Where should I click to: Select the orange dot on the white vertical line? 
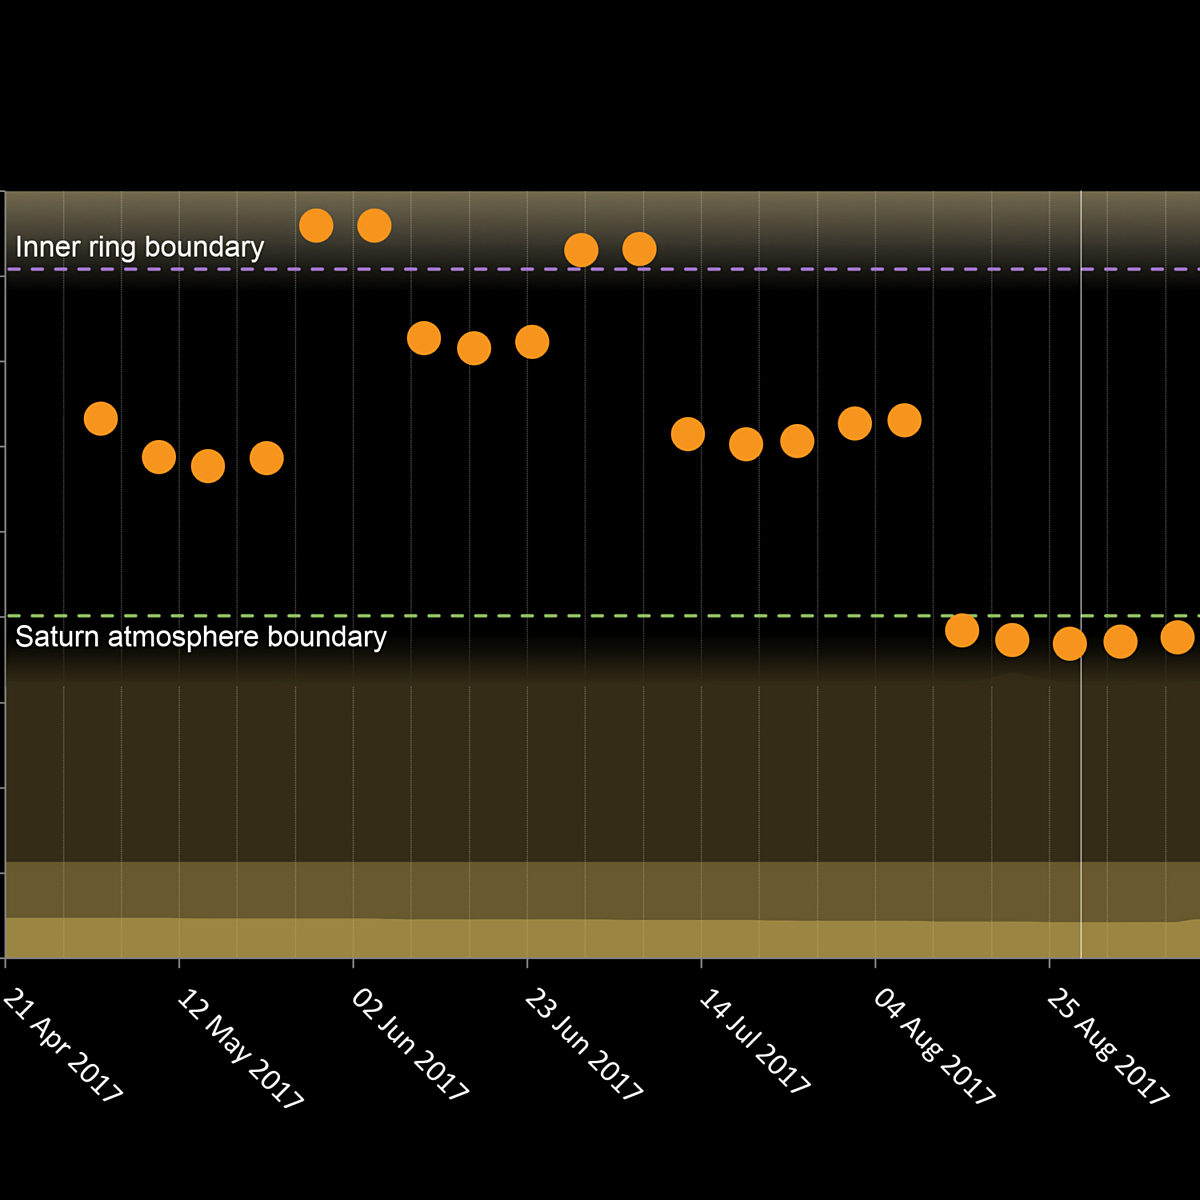coord(1069,643)
